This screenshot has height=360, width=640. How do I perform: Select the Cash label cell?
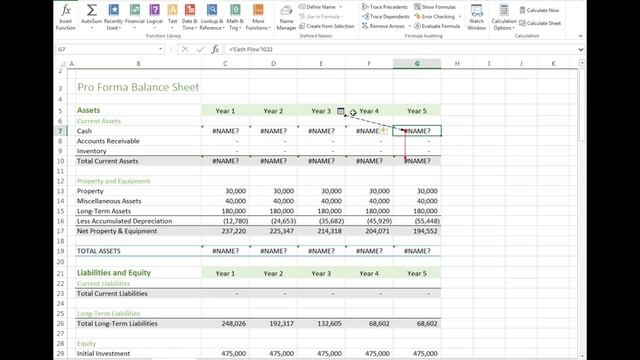[138, 131]
